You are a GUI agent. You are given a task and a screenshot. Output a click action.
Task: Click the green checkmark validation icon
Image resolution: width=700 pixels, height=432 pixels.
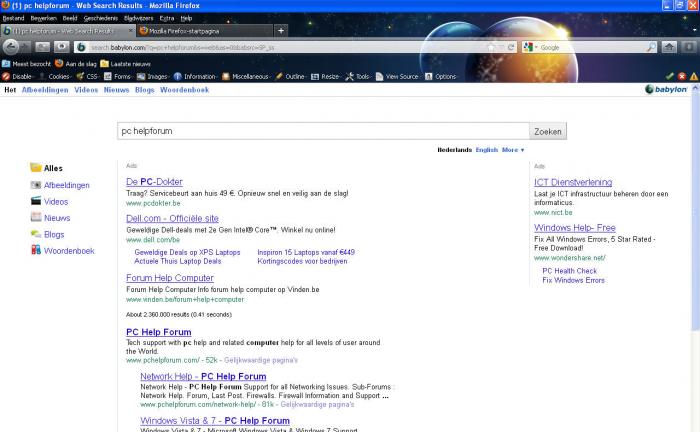pyautogui.click(x=669, y=76)
